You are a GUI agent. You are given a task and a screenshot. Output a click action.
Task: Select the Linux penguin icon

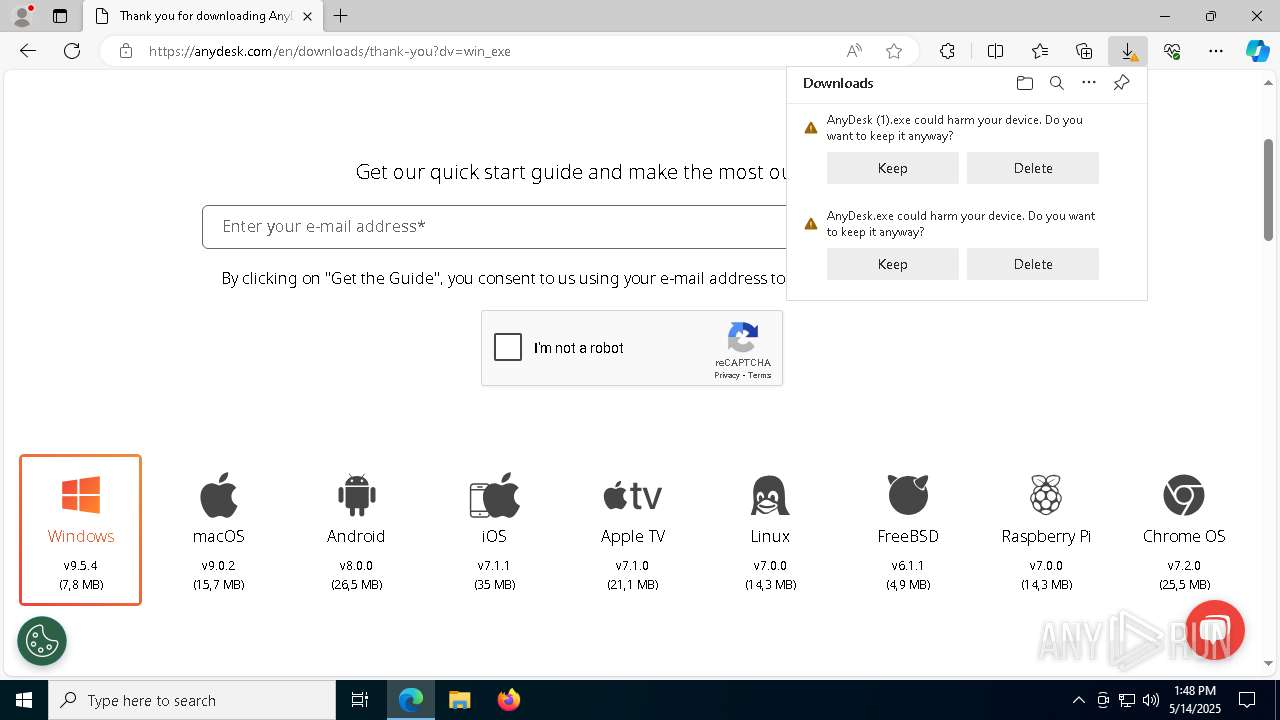(770, 495)
